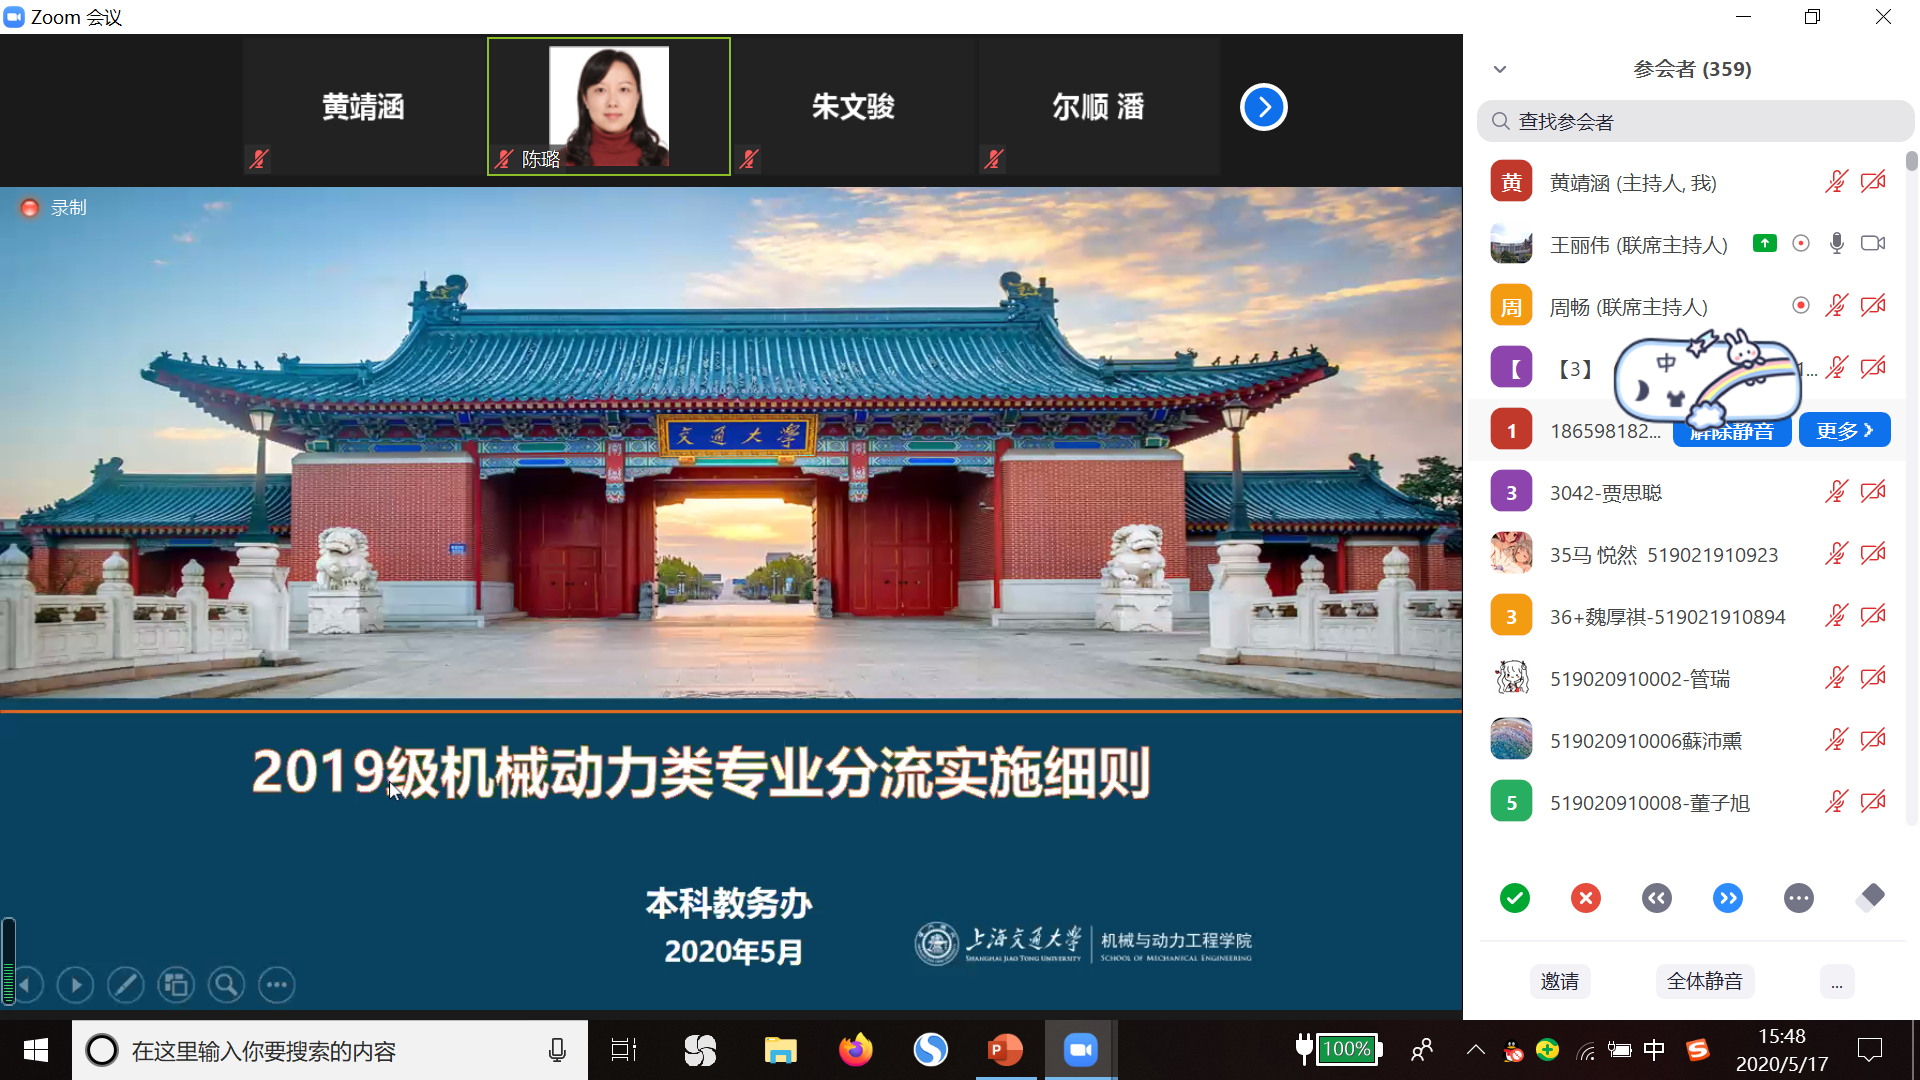Screen dimensions: 1920x1080
Task: Click the go faster reaction icon
Action: [x=1727, y=898]
